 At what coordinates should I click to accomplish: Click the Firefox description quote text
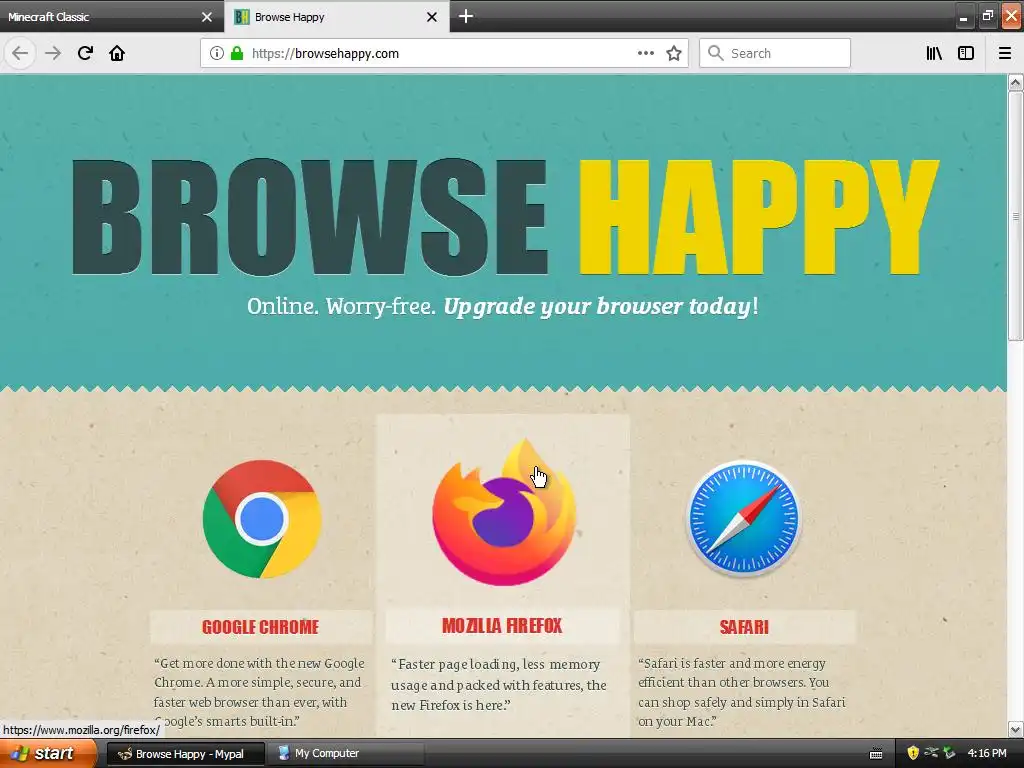tap(499, 684)
